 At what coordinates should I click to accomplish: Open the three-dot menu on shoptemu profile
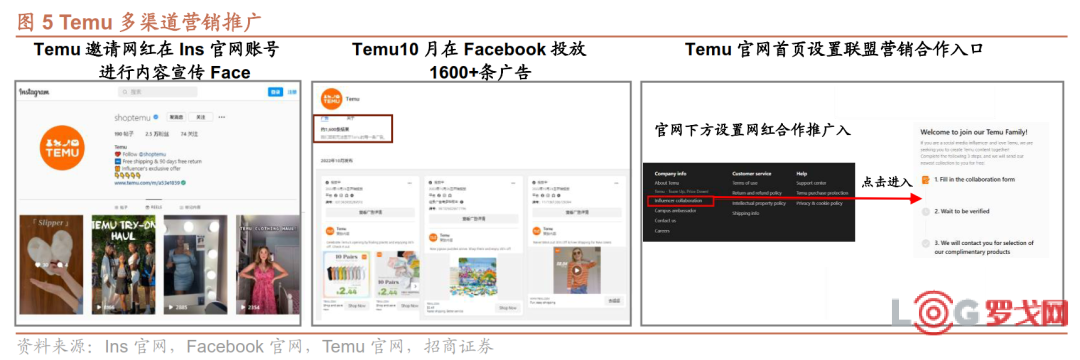[x=222, y=117]
